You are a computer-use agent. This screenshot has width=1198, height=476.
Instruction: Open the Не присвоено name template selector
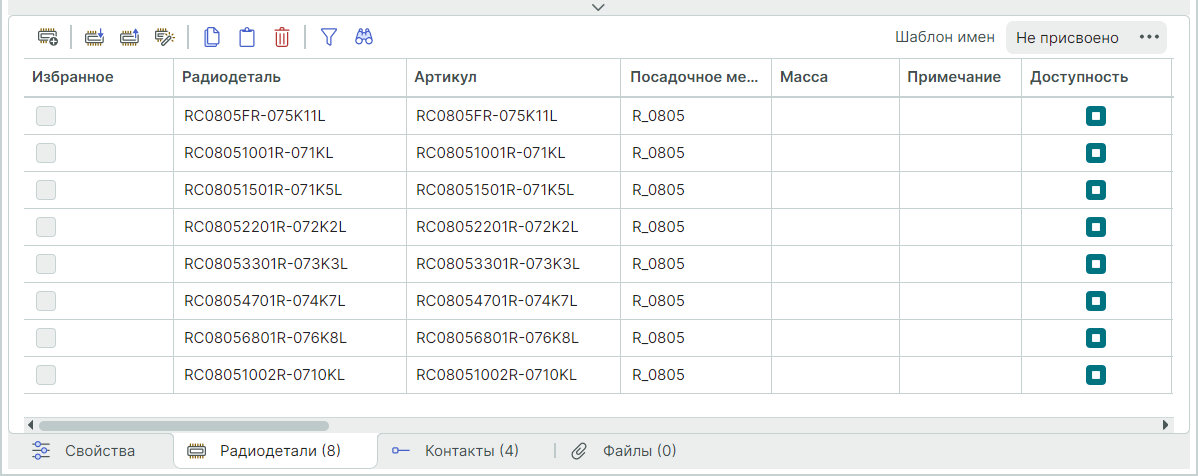pos(1086,37)
